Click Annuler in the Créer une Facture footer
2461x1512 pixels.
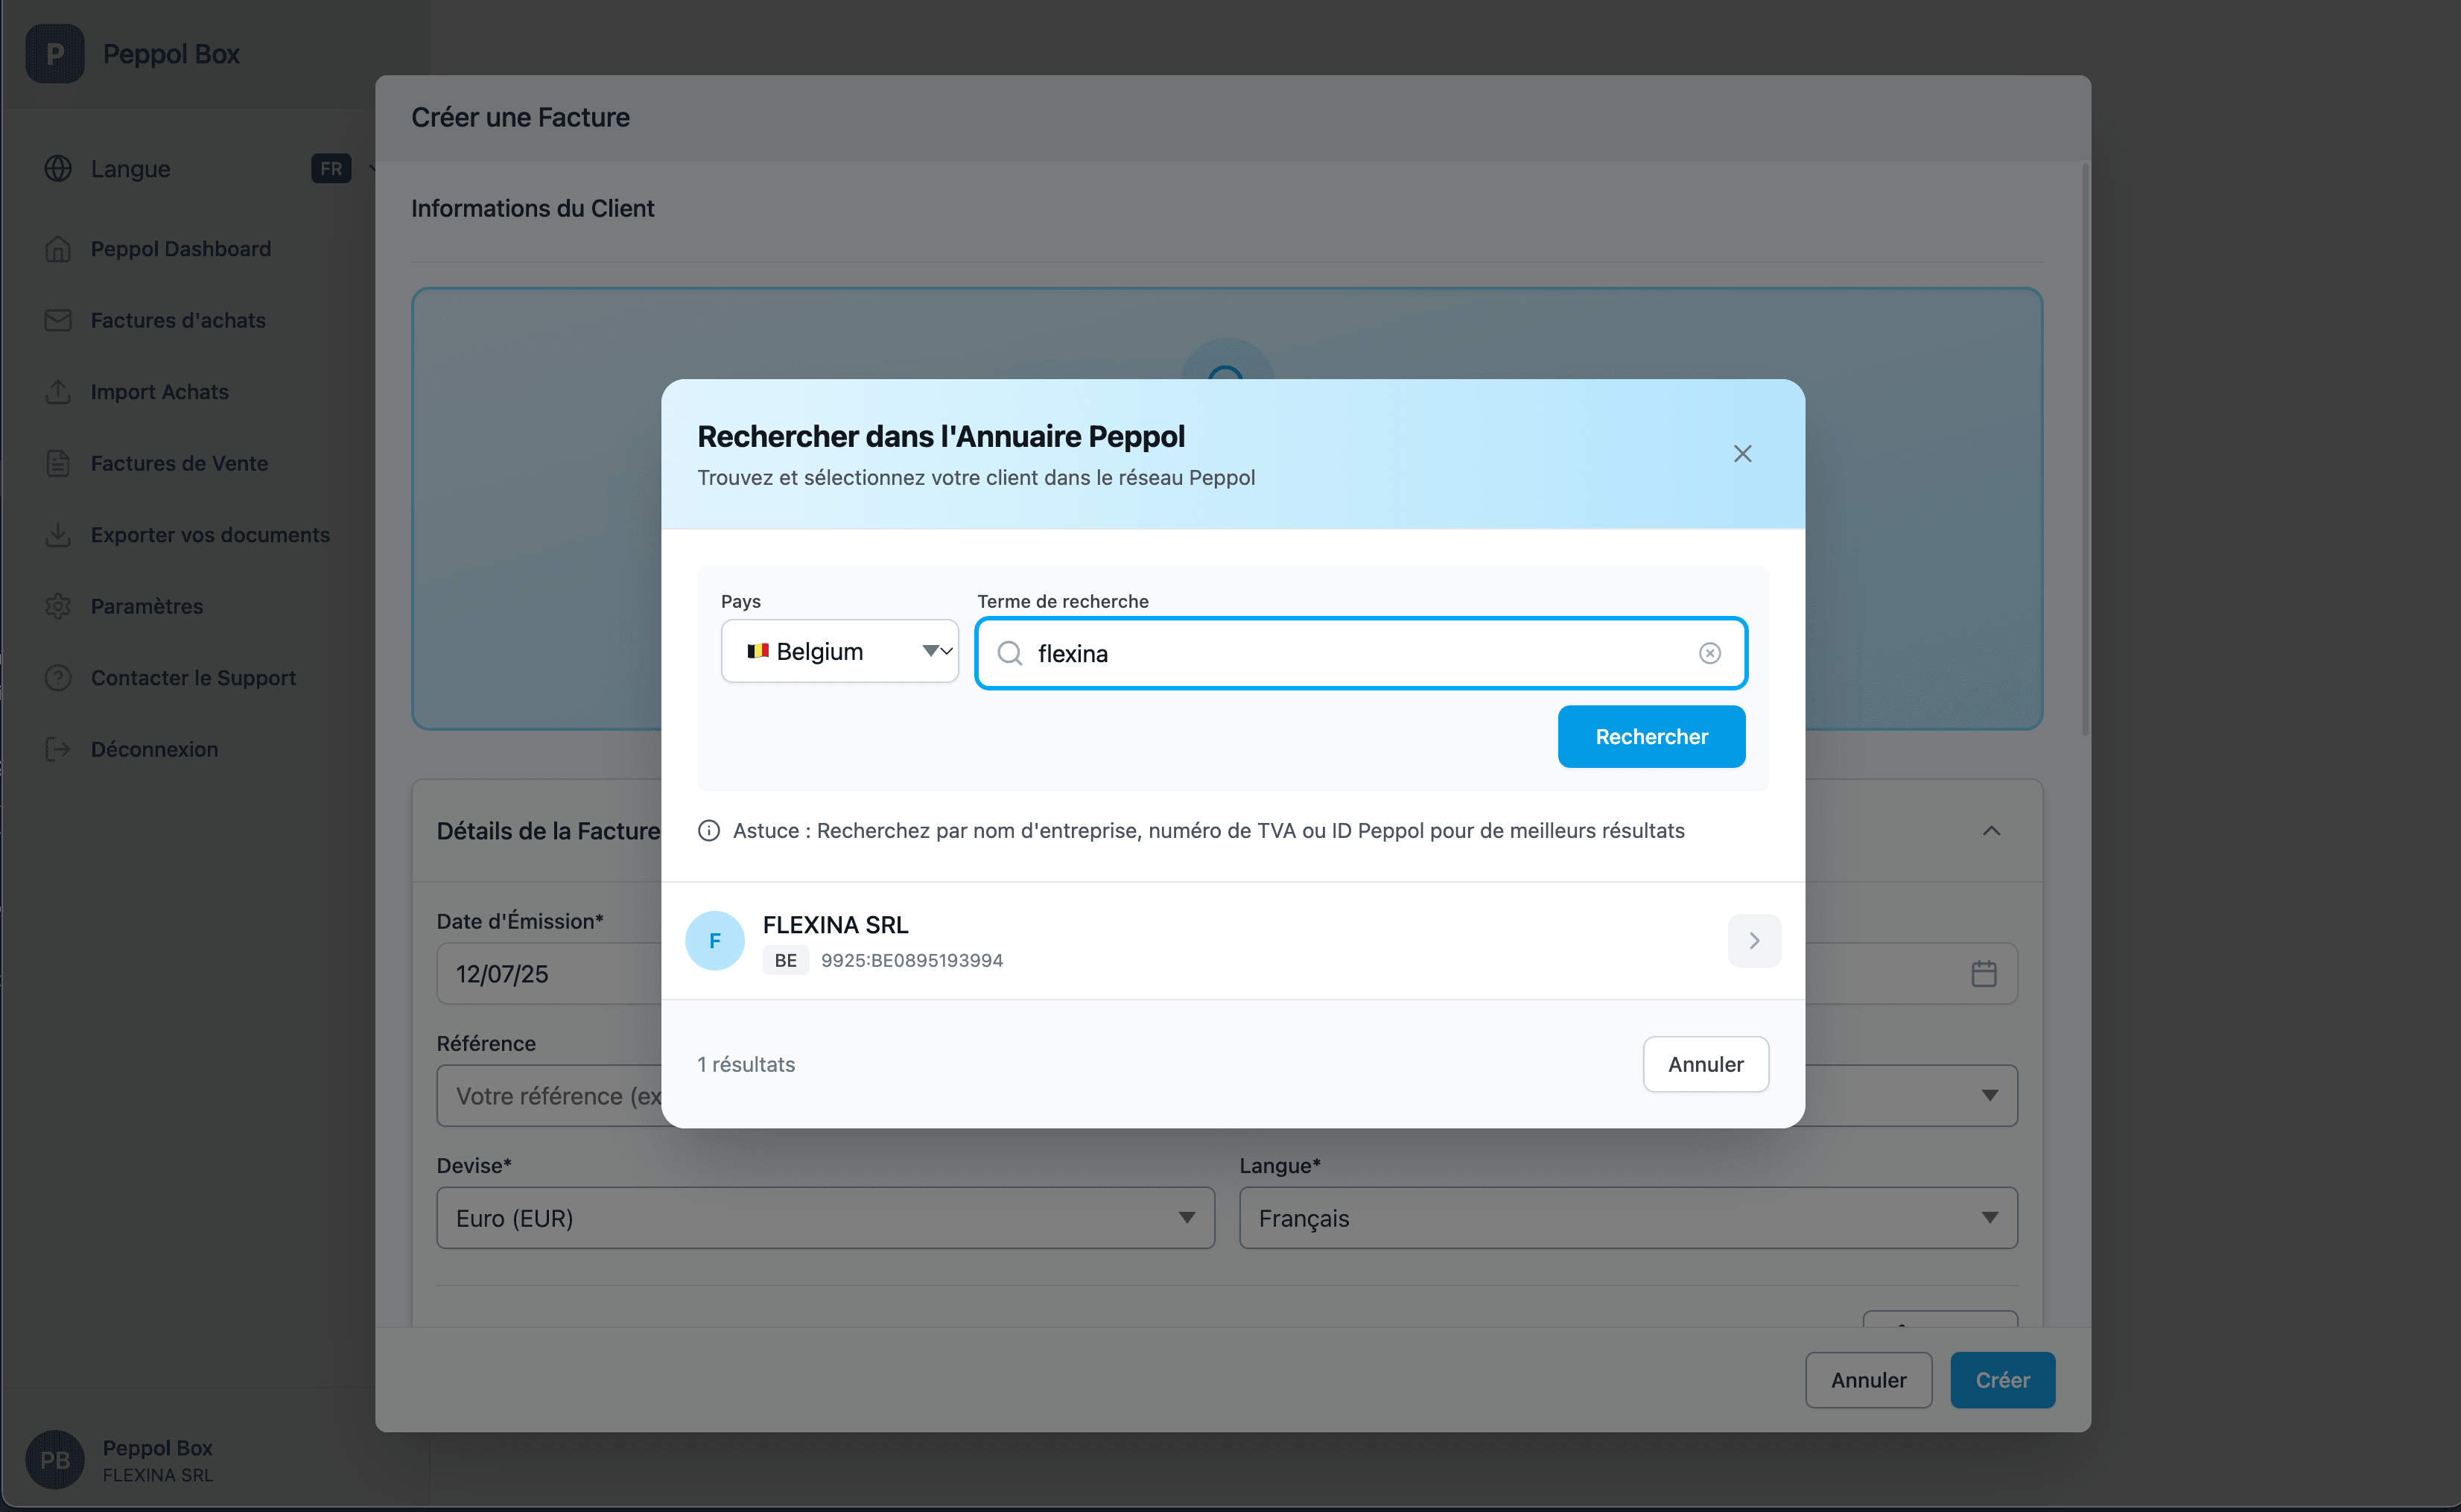1868,1380
